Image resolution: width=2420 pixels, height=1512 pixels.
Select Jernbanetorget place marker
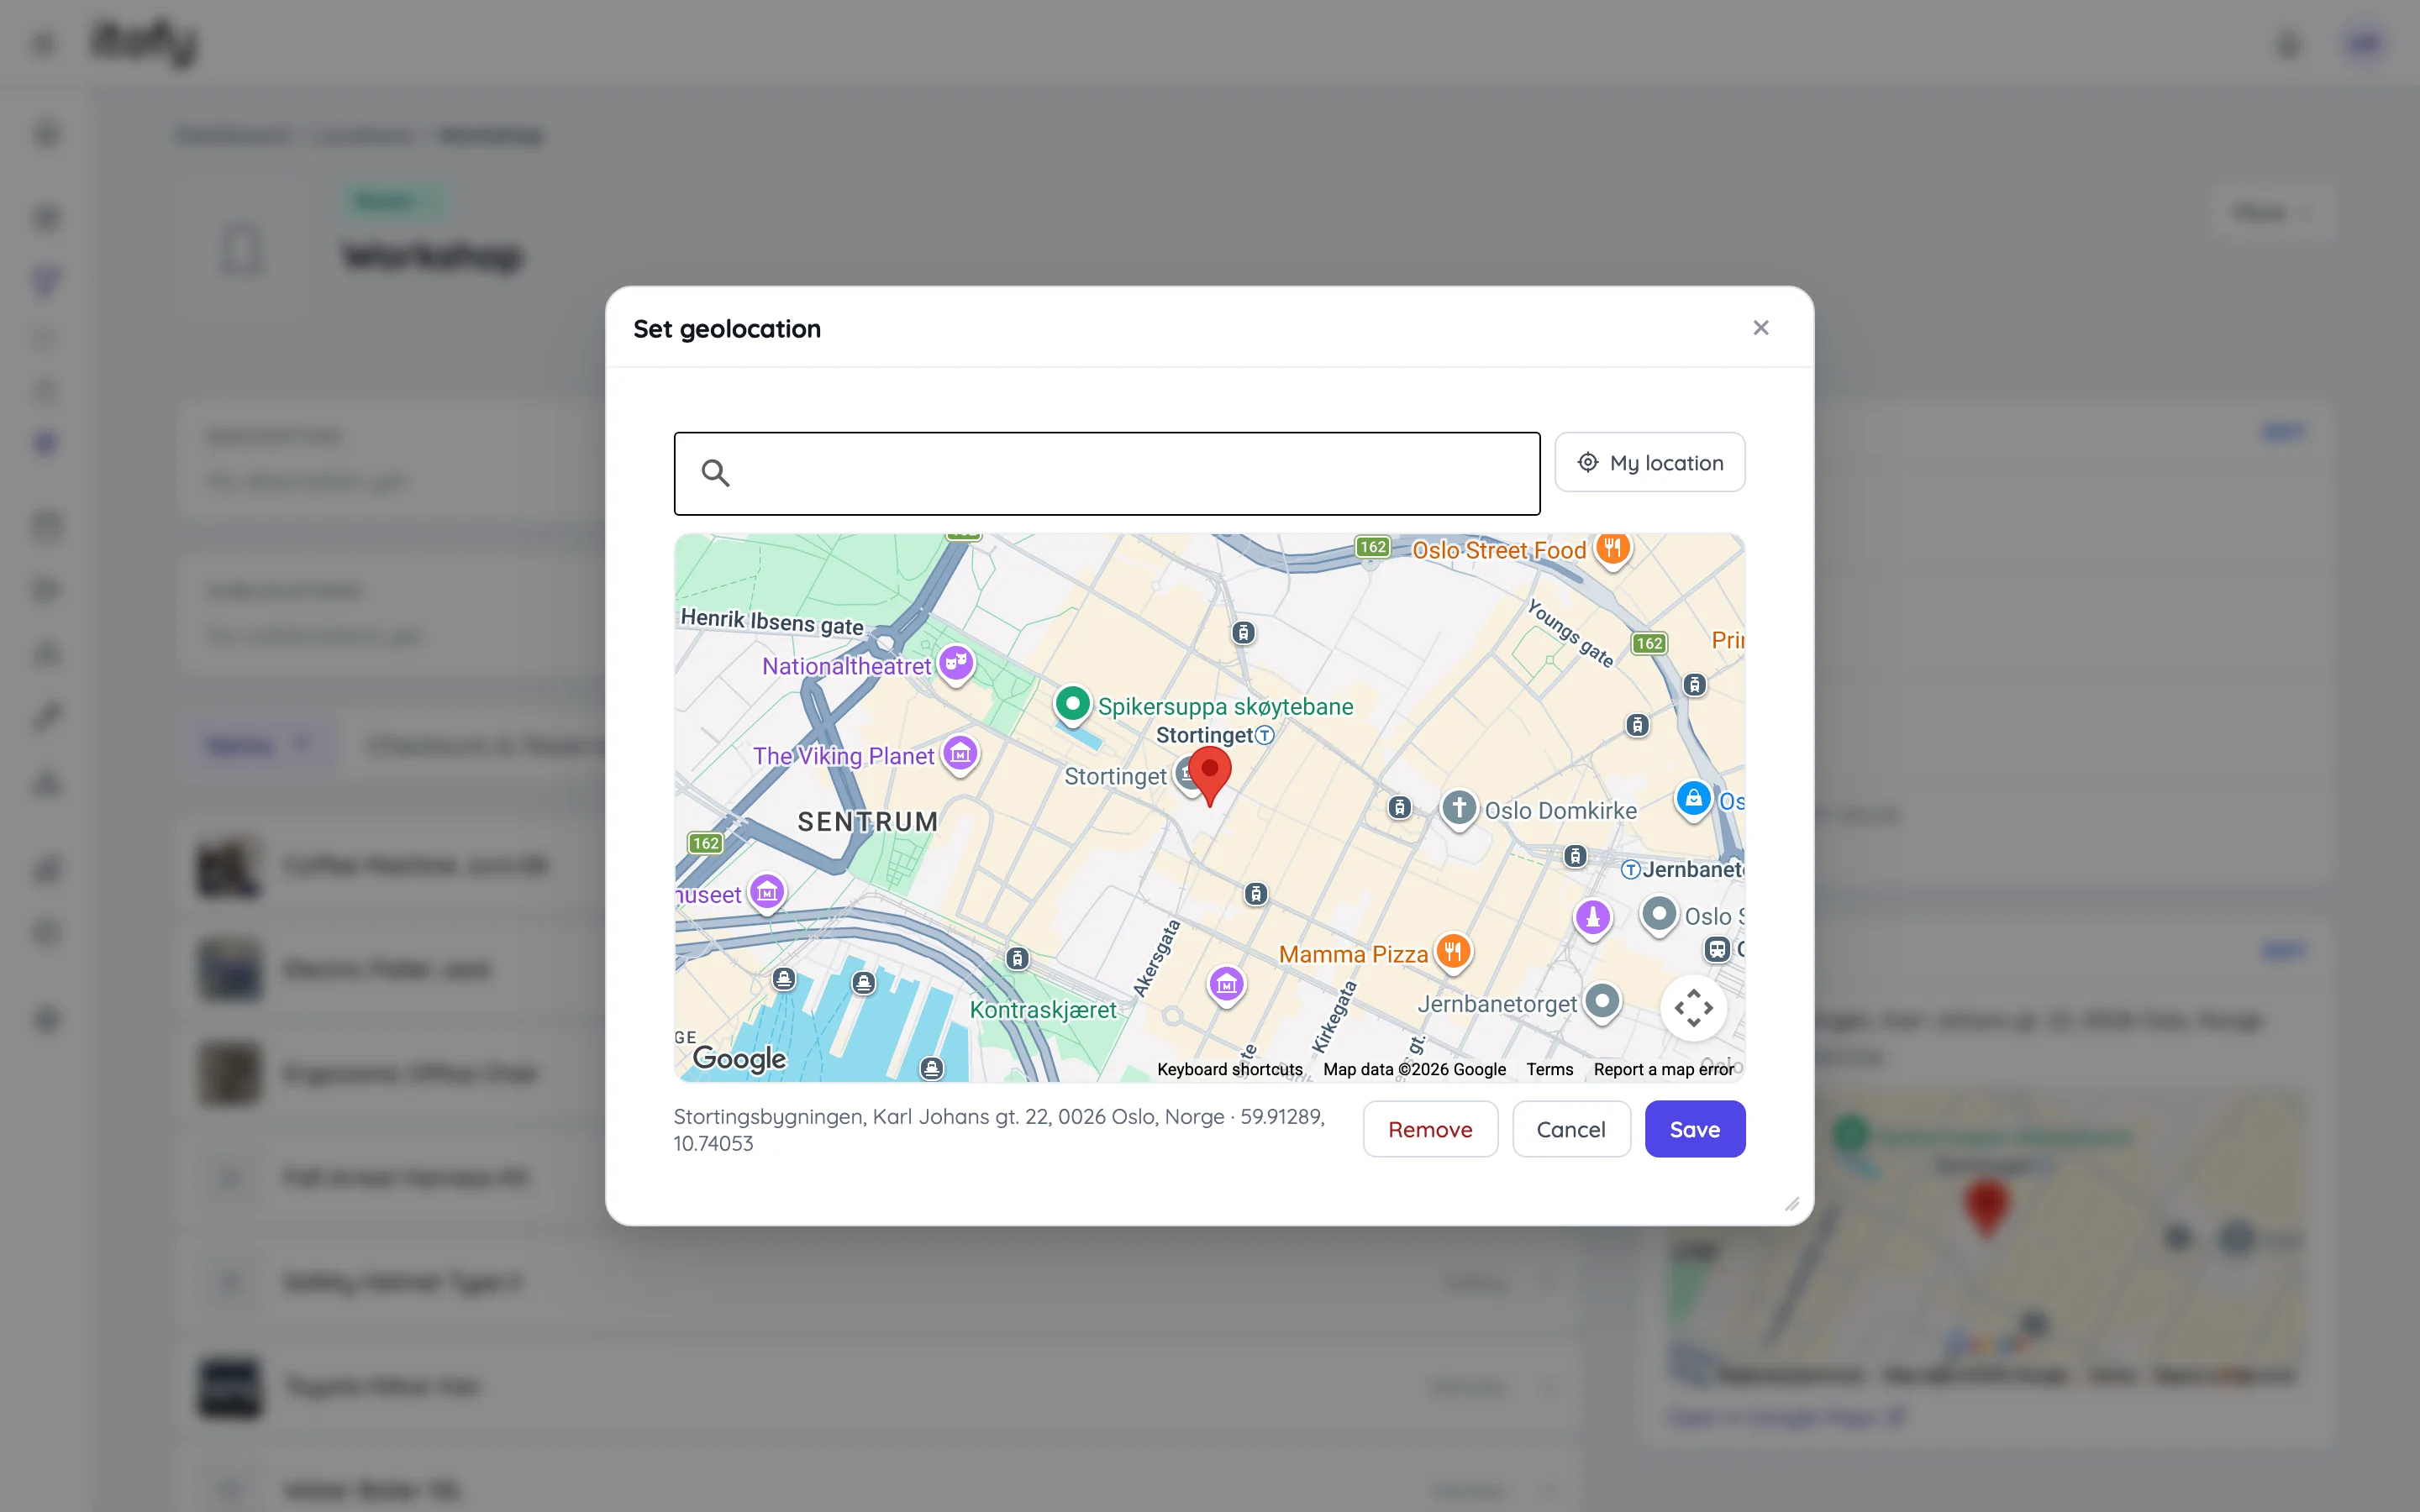pyautogui.click(x=1602, y=1002)
